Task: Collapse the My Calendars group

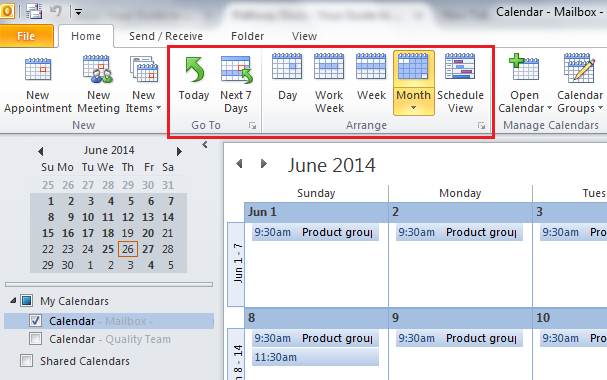Action: click(x=13, y=300)
